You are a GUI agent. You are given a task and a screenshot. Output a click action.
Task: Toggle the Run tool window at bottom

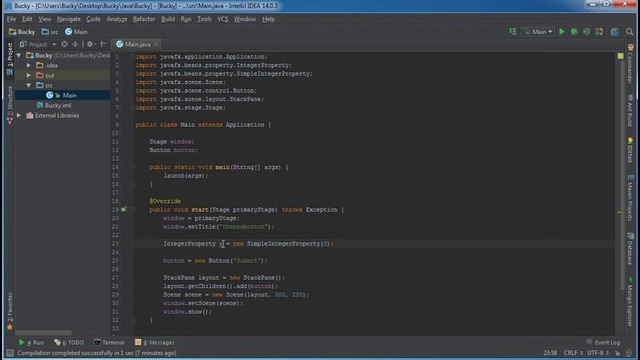tap(31, 342)
